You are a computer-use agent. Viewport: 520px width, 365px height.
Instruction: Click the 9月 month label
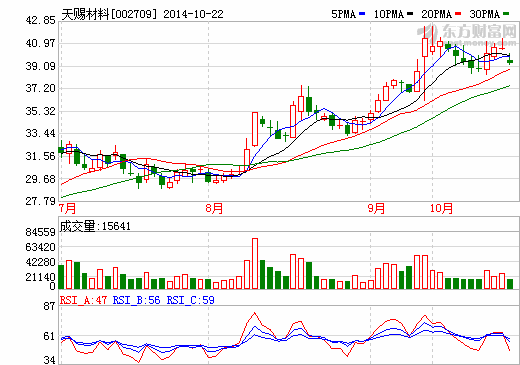376,209
